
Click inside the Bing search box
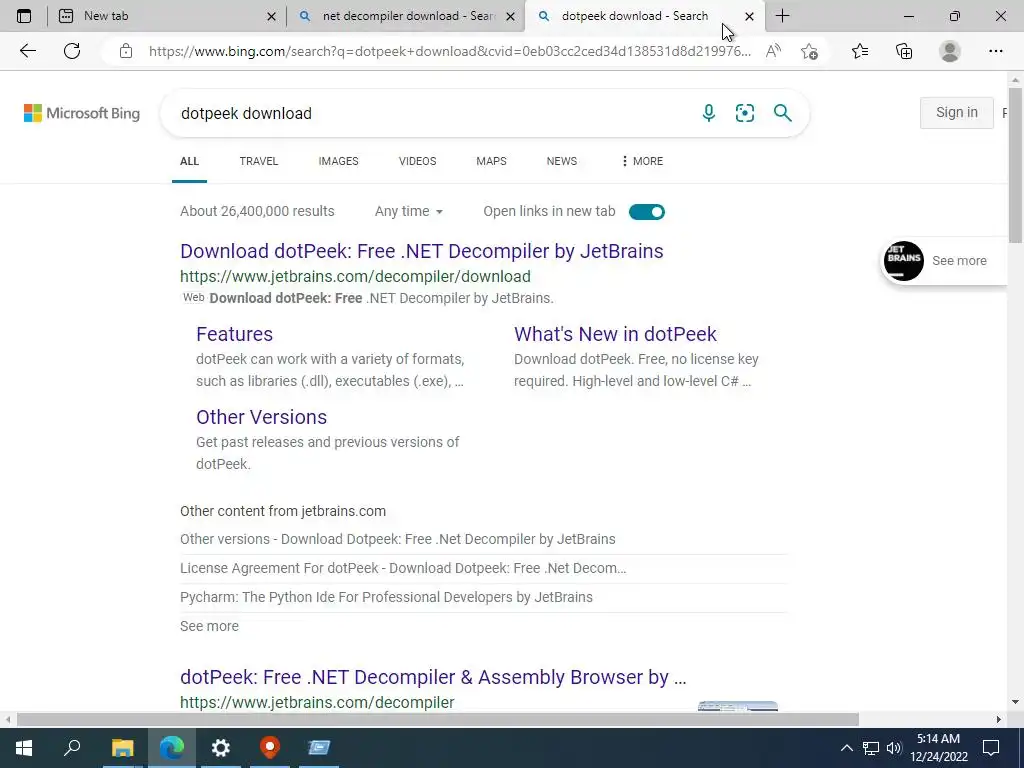[431, 113]
